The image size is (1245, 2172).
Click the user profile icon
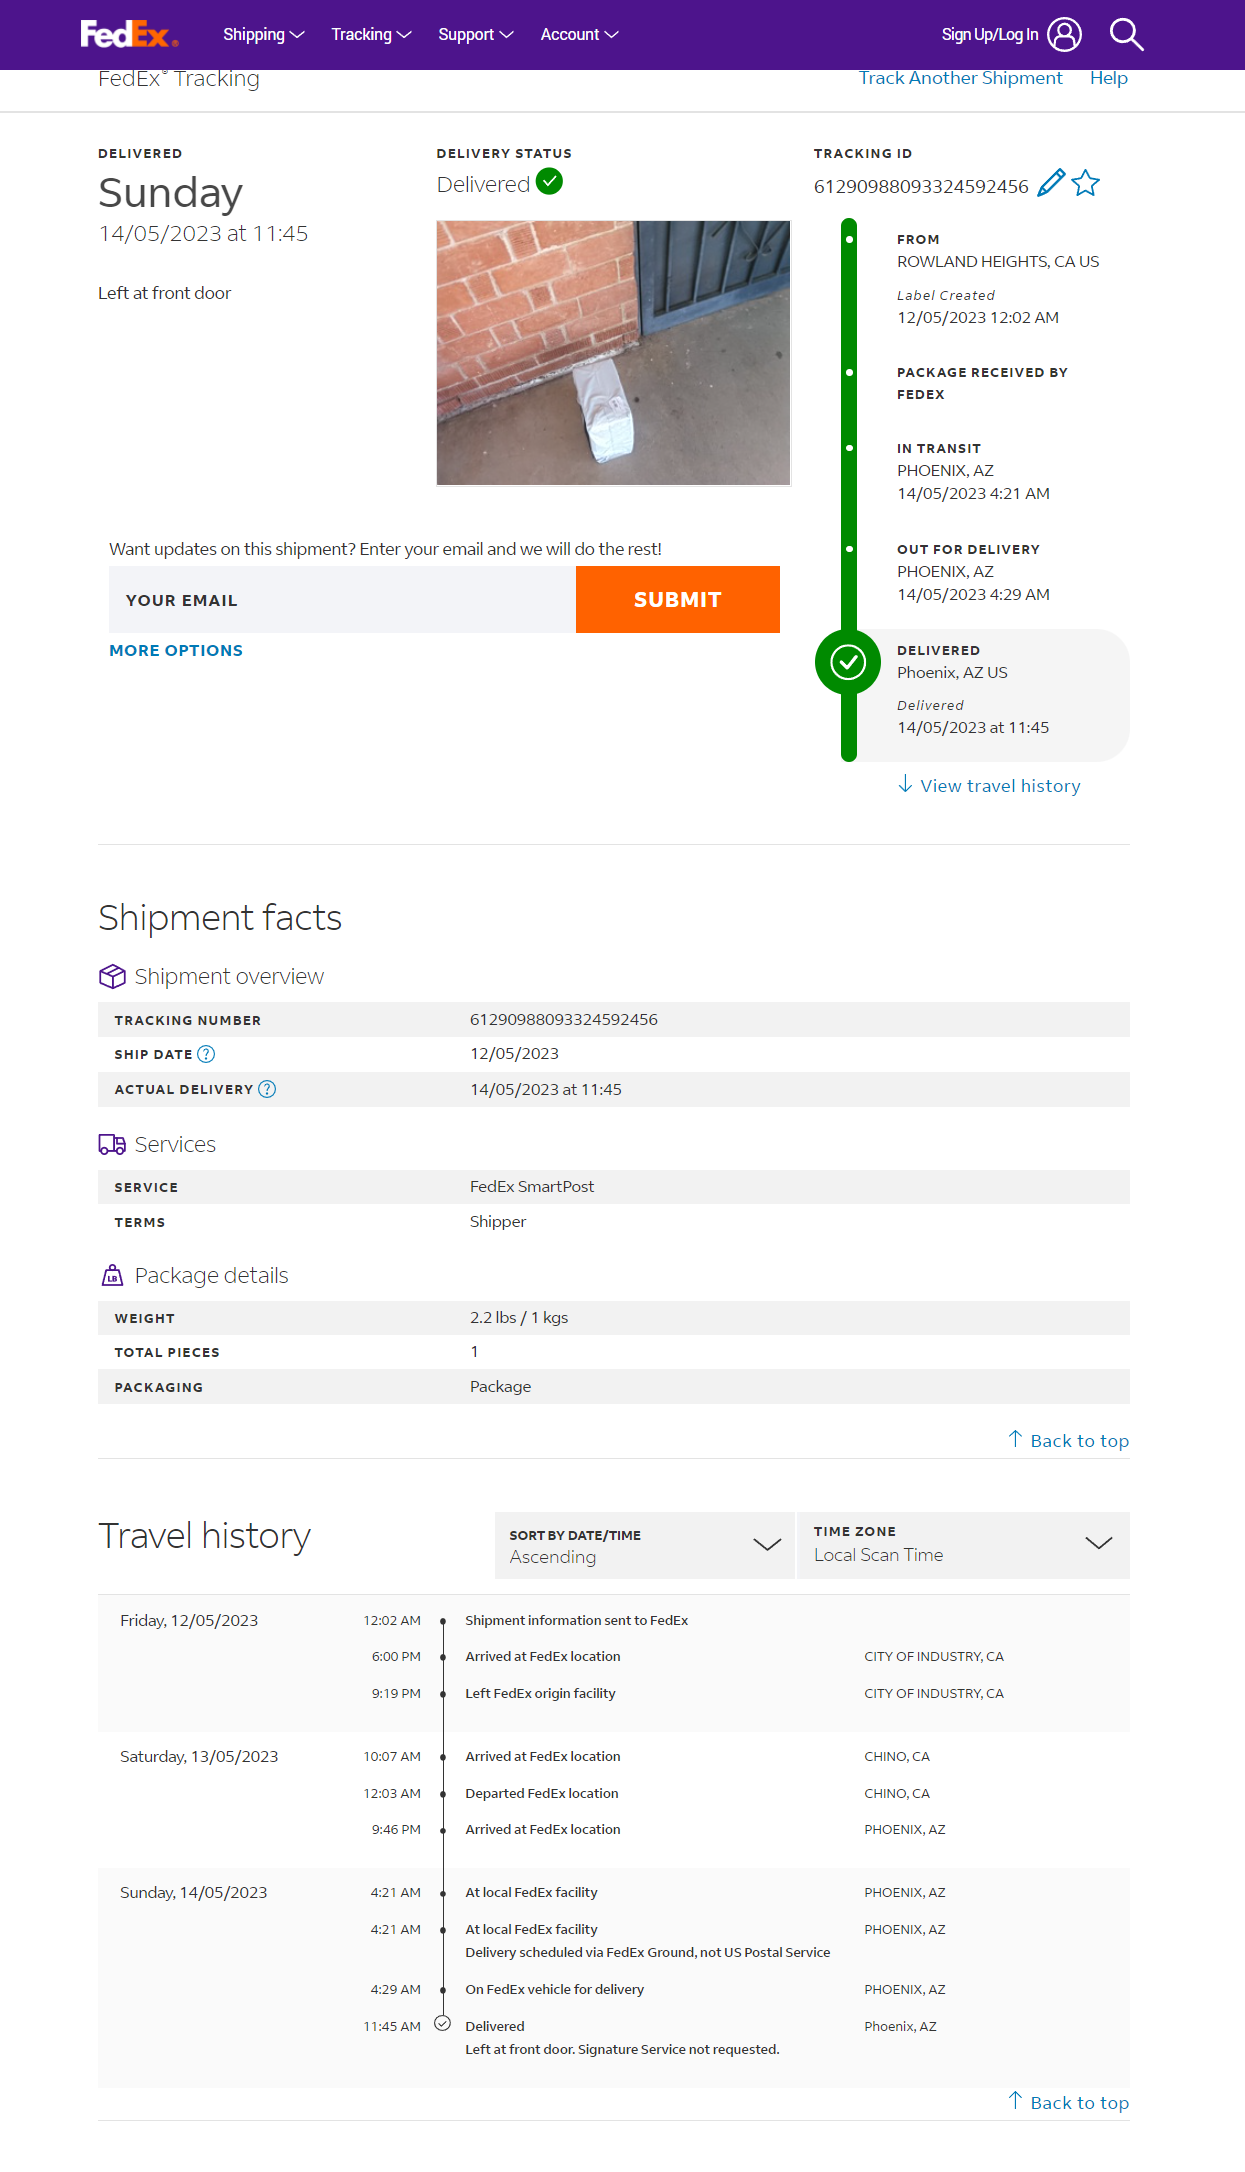click(1065, 35)
